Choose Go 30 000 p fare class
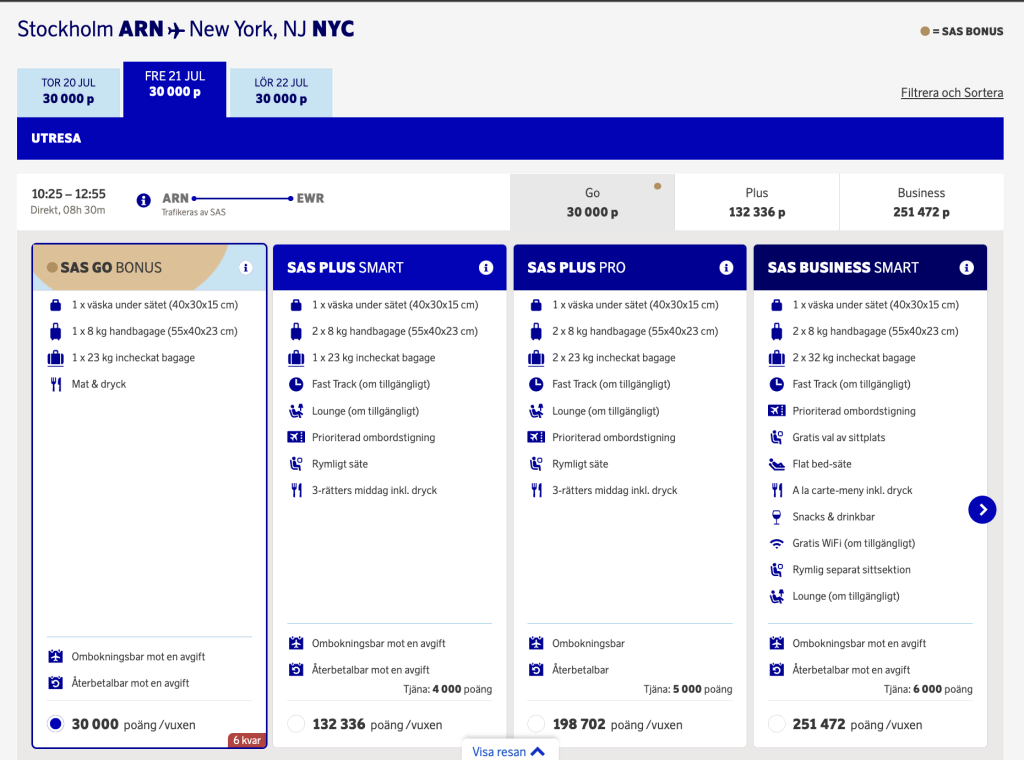Screen dimensions: 1024x760 592,202
